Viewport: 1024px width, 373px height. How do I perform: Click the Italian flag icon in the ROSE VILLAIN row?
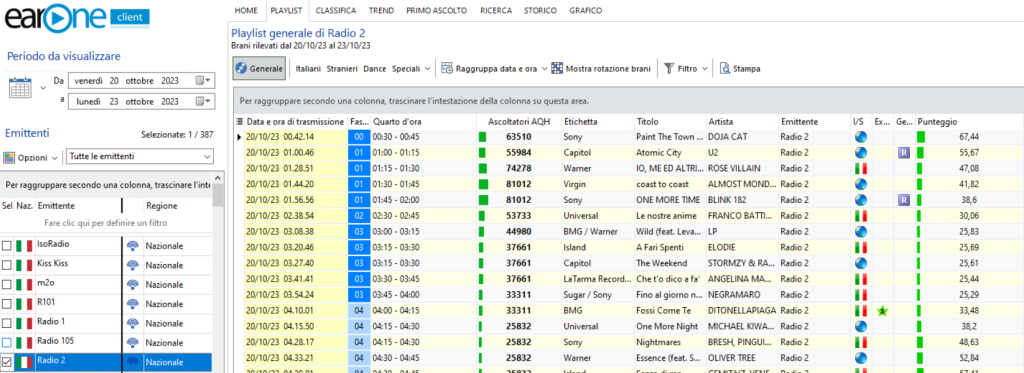pyautogui.click(x=861, y=169)
